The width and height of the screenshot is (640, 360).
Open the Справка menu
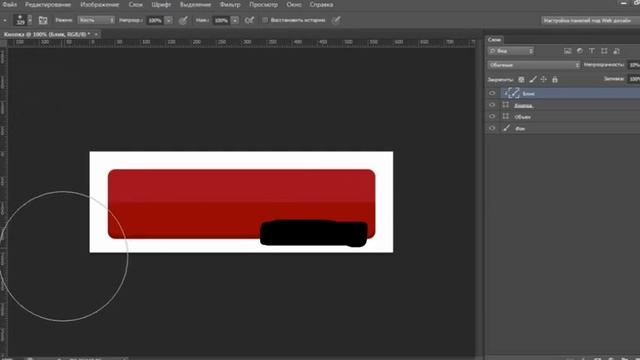321,4
